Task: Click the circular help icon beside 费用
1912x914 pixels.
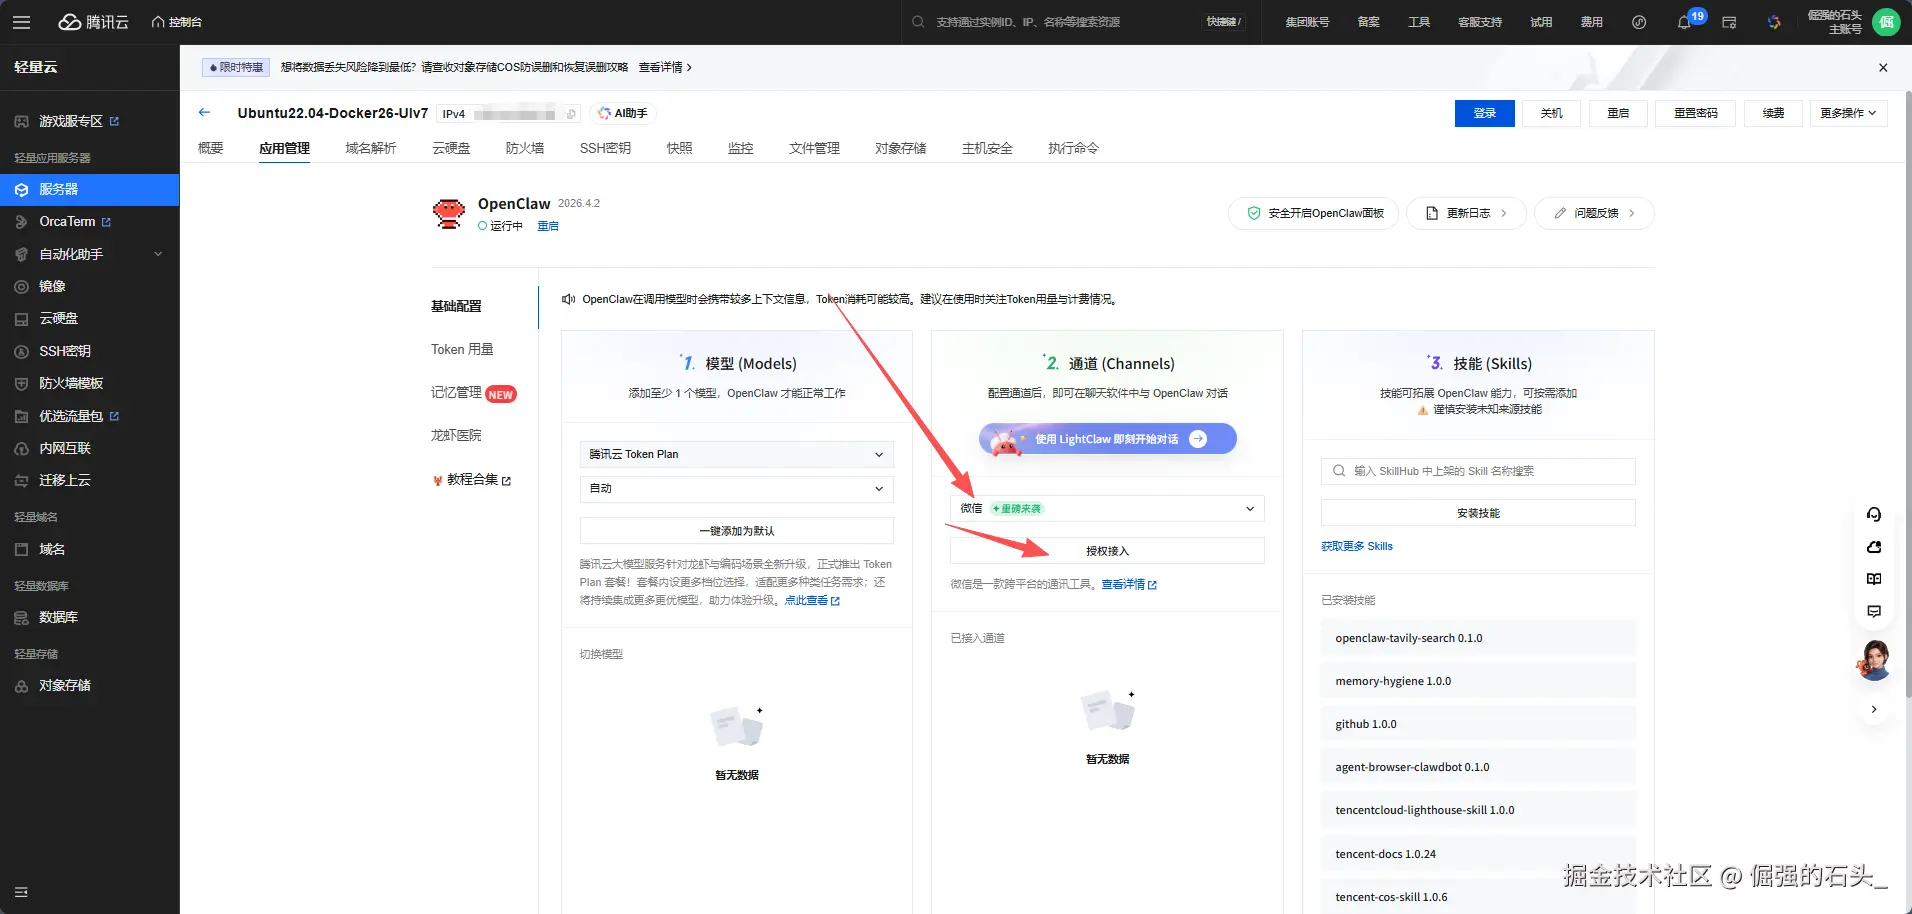Action: pos(1639,22)
